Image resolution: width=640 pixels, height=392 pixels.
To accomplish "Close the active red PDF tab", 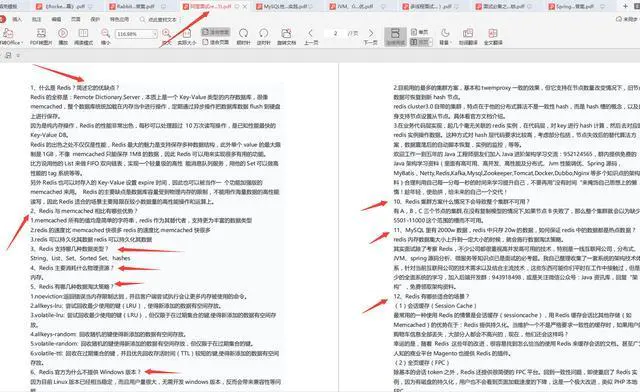I will click(244, 7).
